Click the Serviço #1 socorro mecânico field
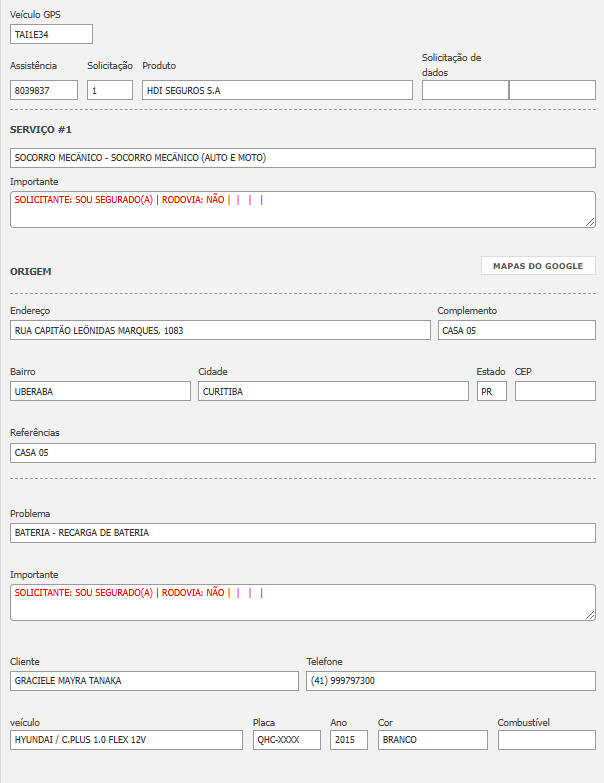 point(302,158)
